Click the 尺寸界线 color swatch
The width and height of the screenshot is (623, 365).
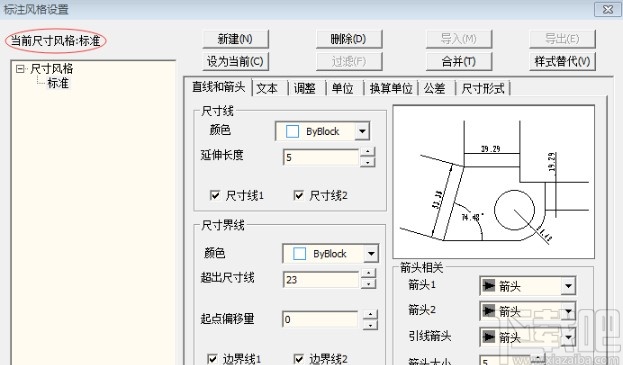pyautogui.click(x=299, y=254)
